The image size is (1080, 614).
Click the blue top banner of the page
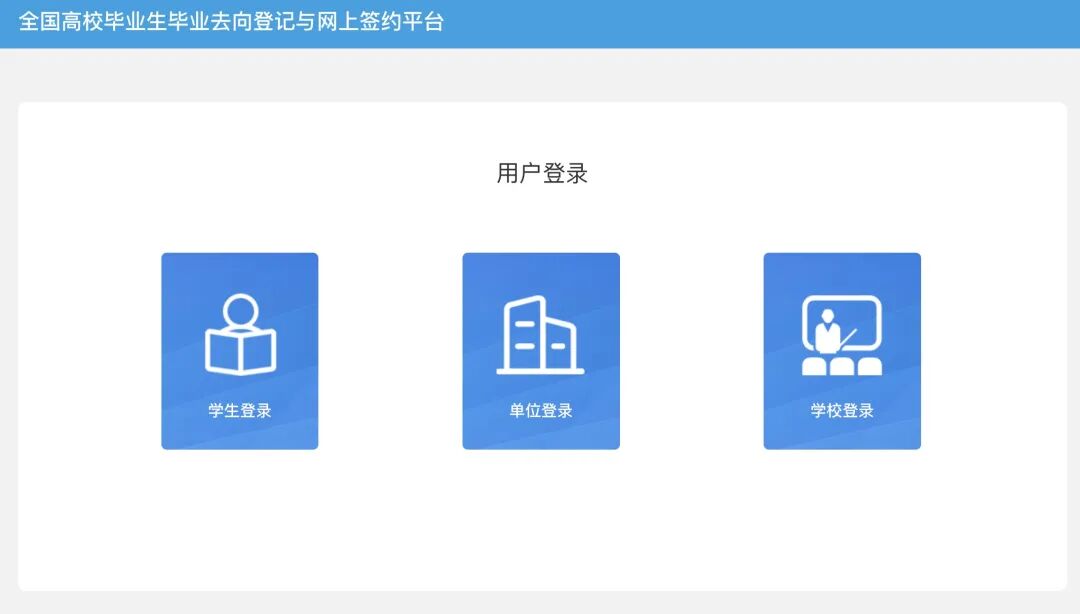pos(540,19)
